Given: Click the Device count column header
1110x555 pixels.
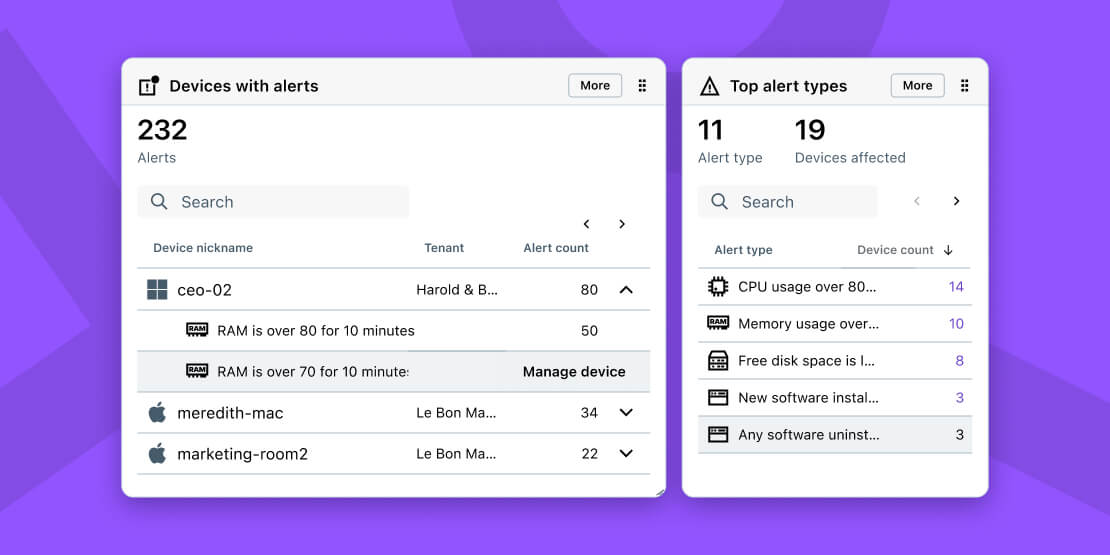Looking at the screenshot, I should point(895,250).
